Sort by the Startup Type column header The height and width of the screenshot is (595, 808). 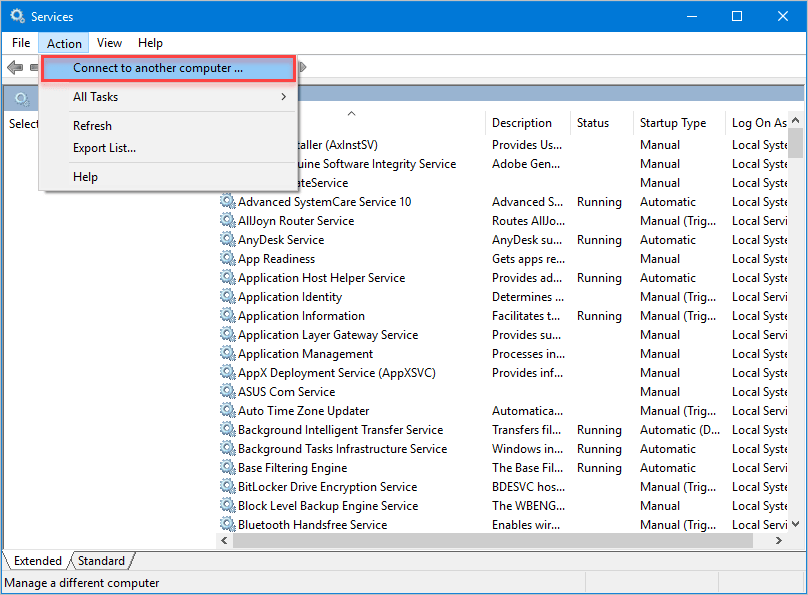tap(673, 123)
